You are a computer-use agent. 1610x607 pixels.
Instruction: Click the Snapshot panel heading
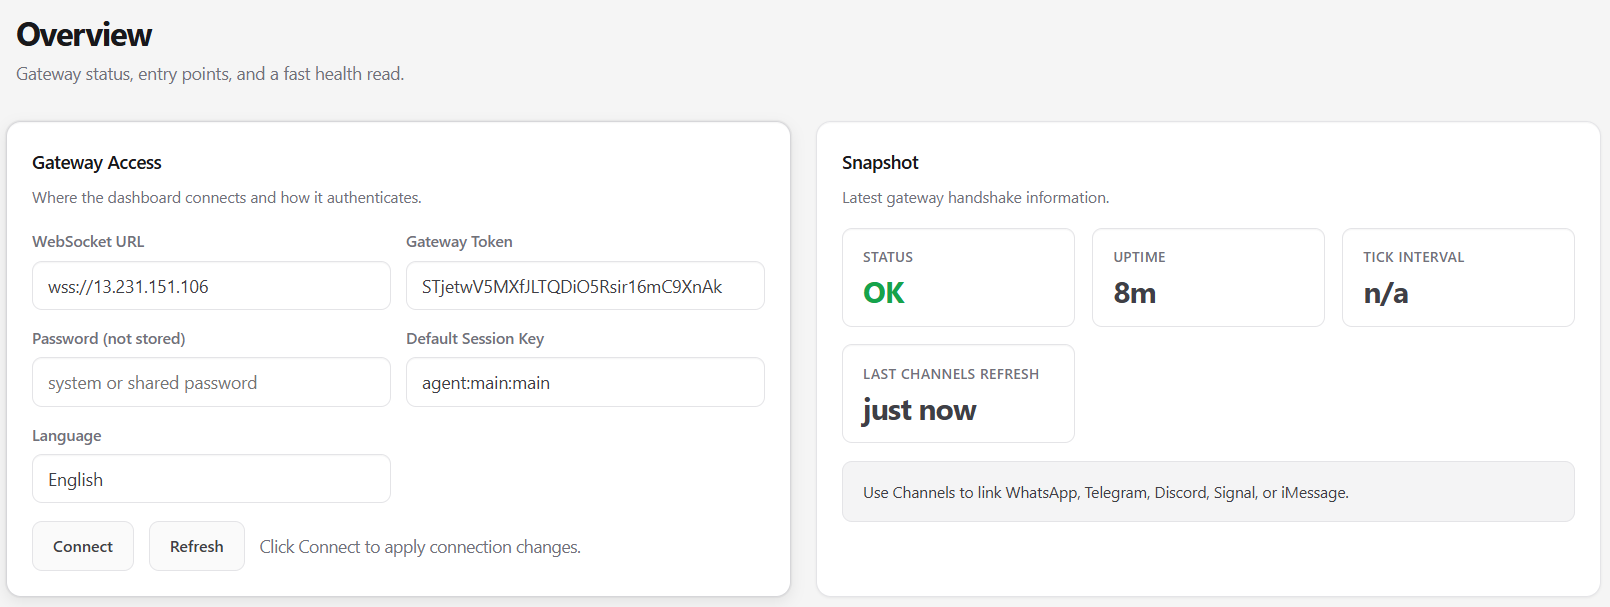880,163
